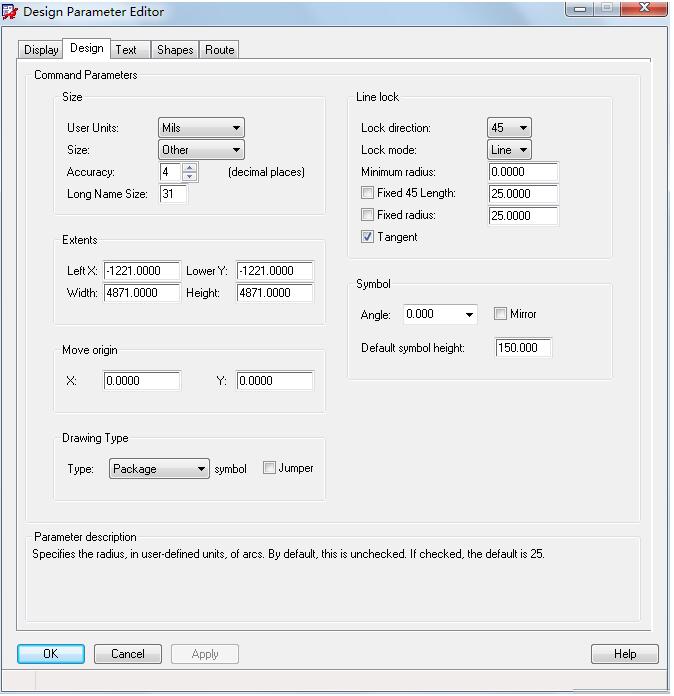Expand the Lock mode dropdown
Viewport: 674px width, 696px height.
(x=509, y=150)
